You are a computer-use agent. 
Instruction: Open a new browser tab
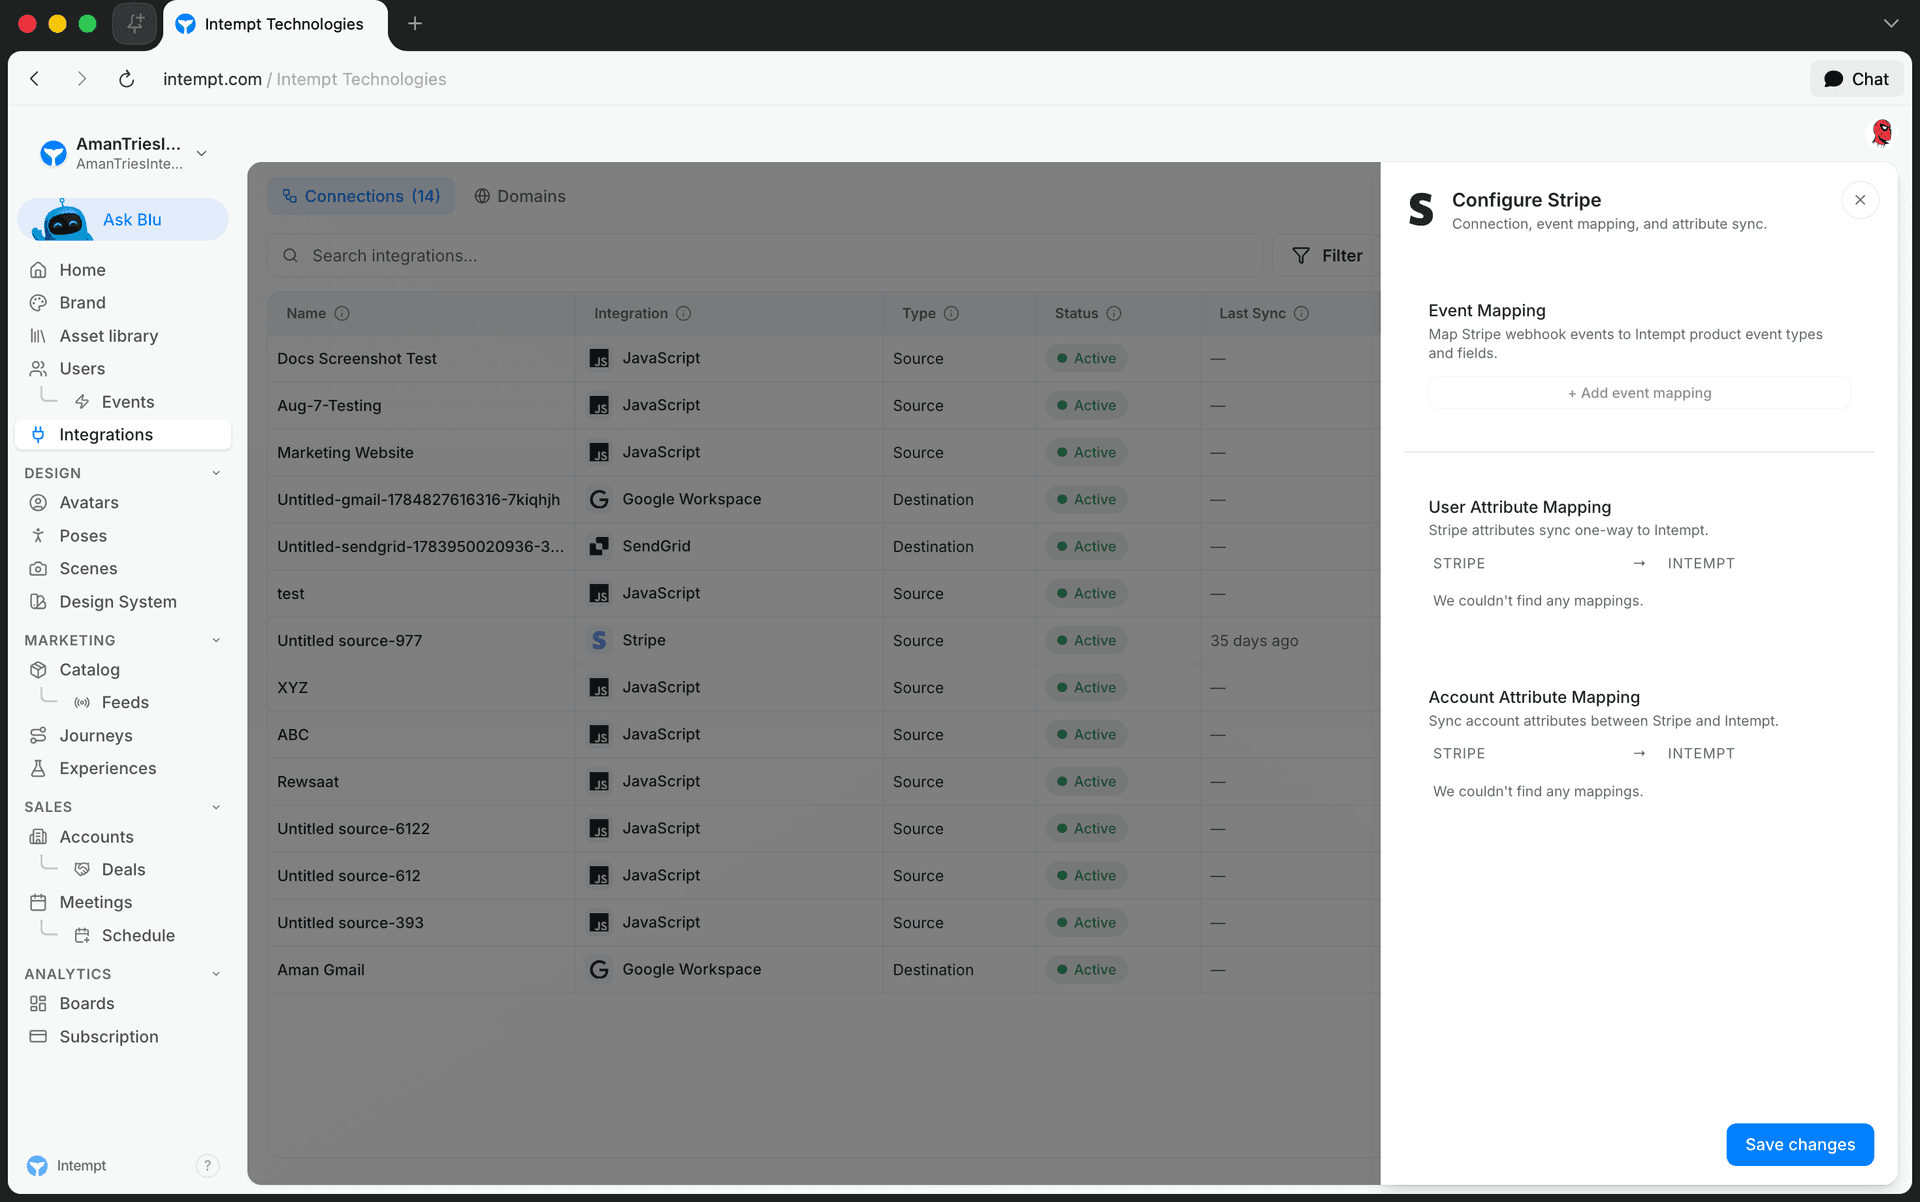pyautogui.click(x=415, y=23)
